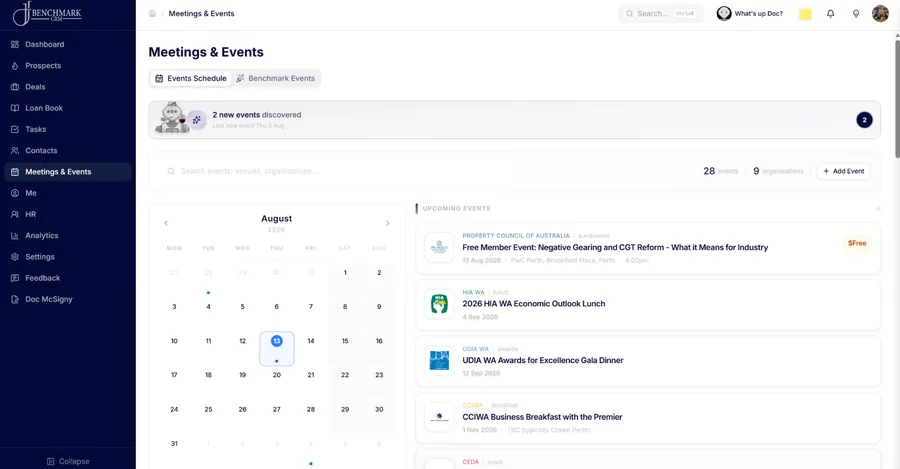Click the $Free price badge

point(857,243)
